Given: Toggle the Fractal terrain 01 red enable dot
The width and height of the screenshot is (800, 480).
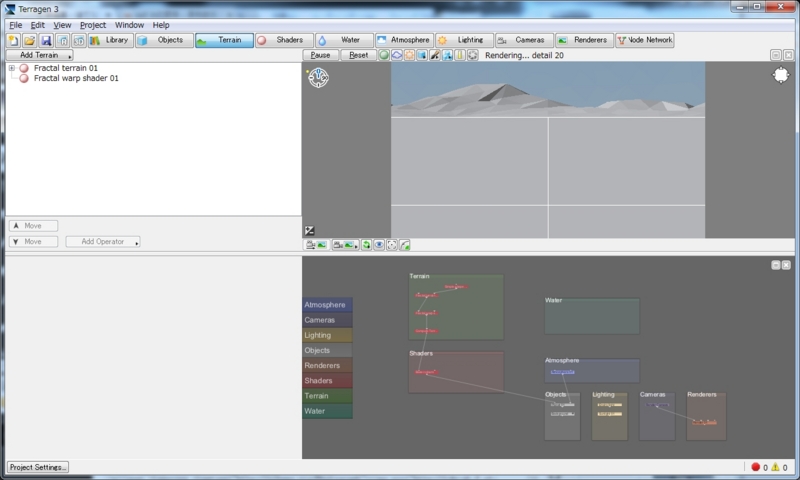Looking at the screenshot, I should 23,68.
